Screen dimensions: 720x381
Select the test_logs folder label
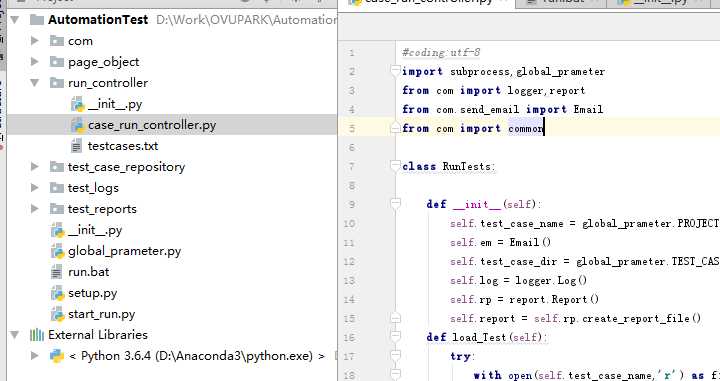coord(93,188)
